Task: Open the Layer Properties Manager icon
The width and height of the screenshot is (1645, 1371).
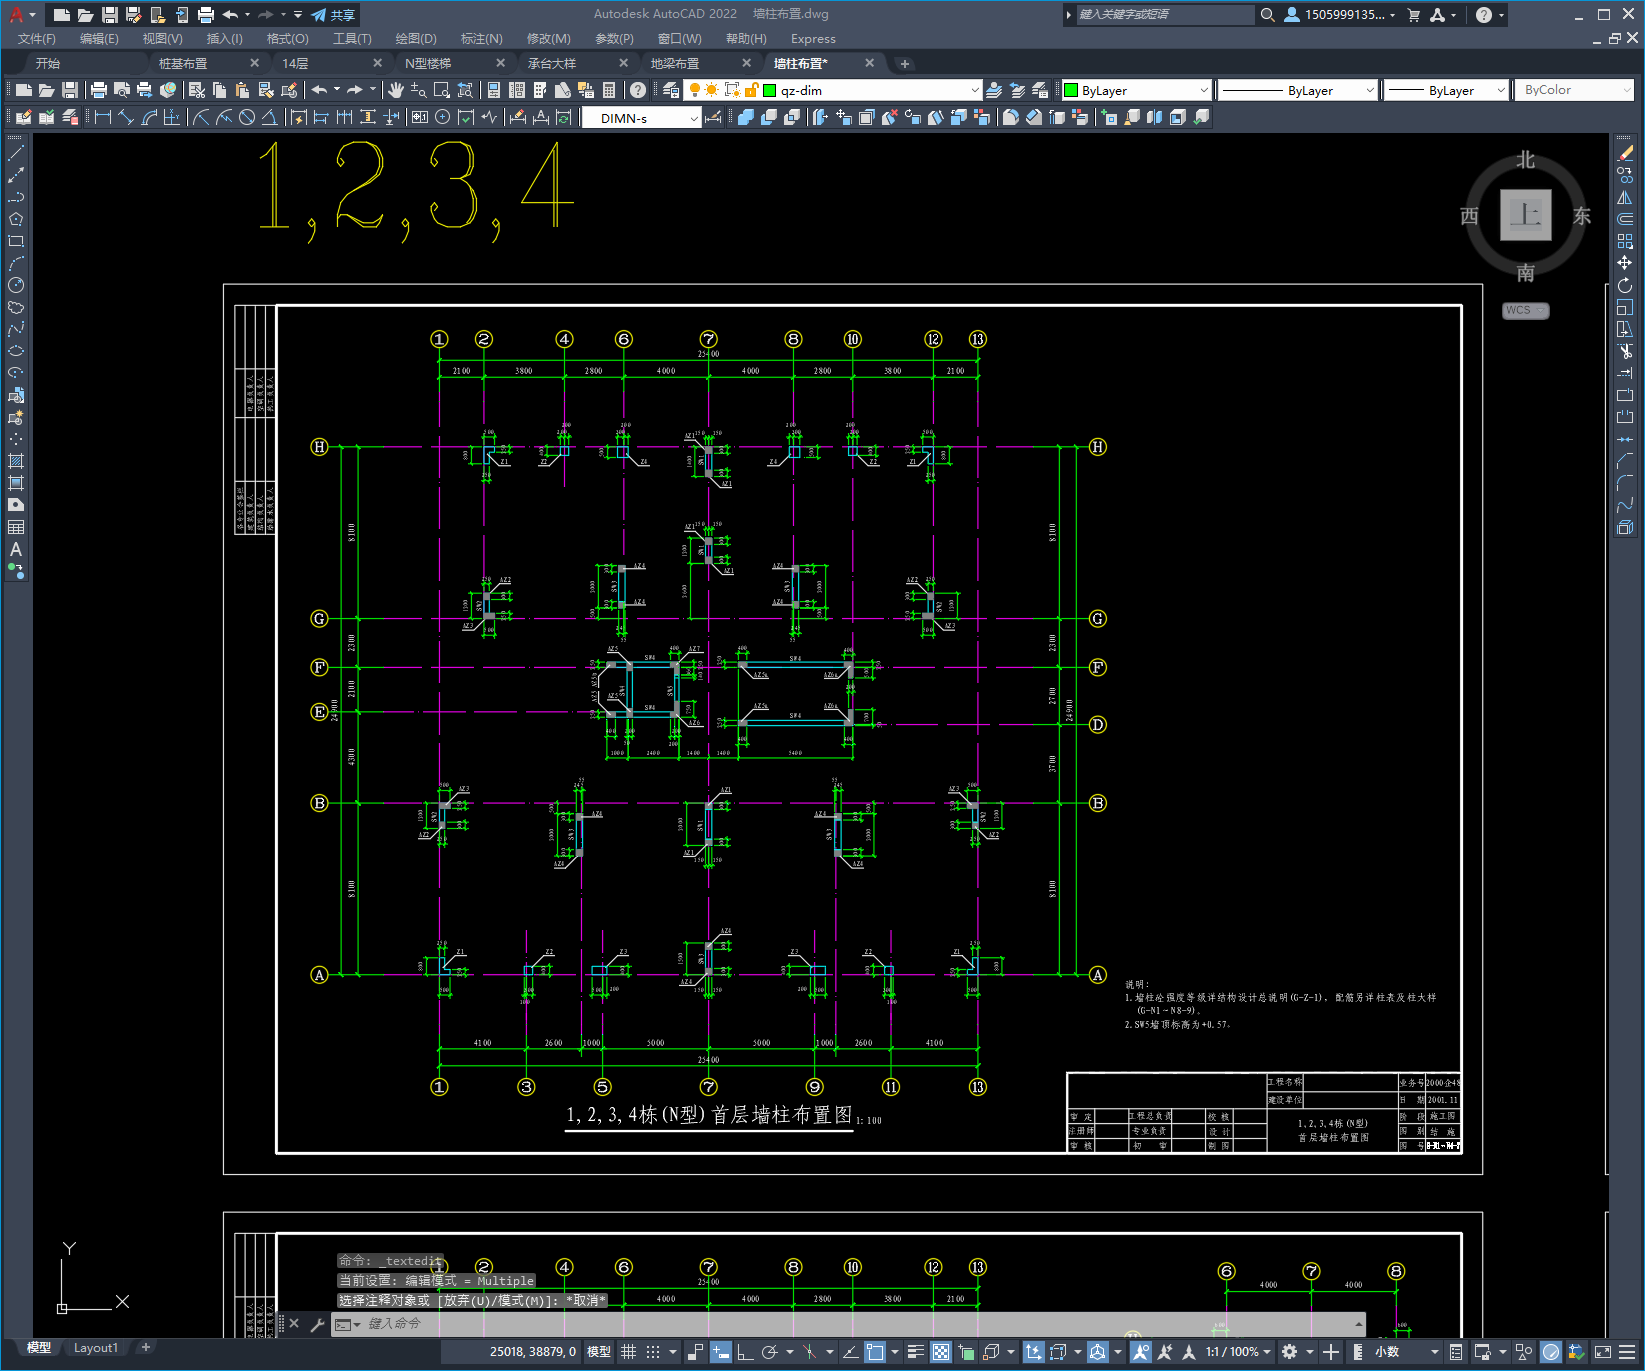Action: (671, 90)
